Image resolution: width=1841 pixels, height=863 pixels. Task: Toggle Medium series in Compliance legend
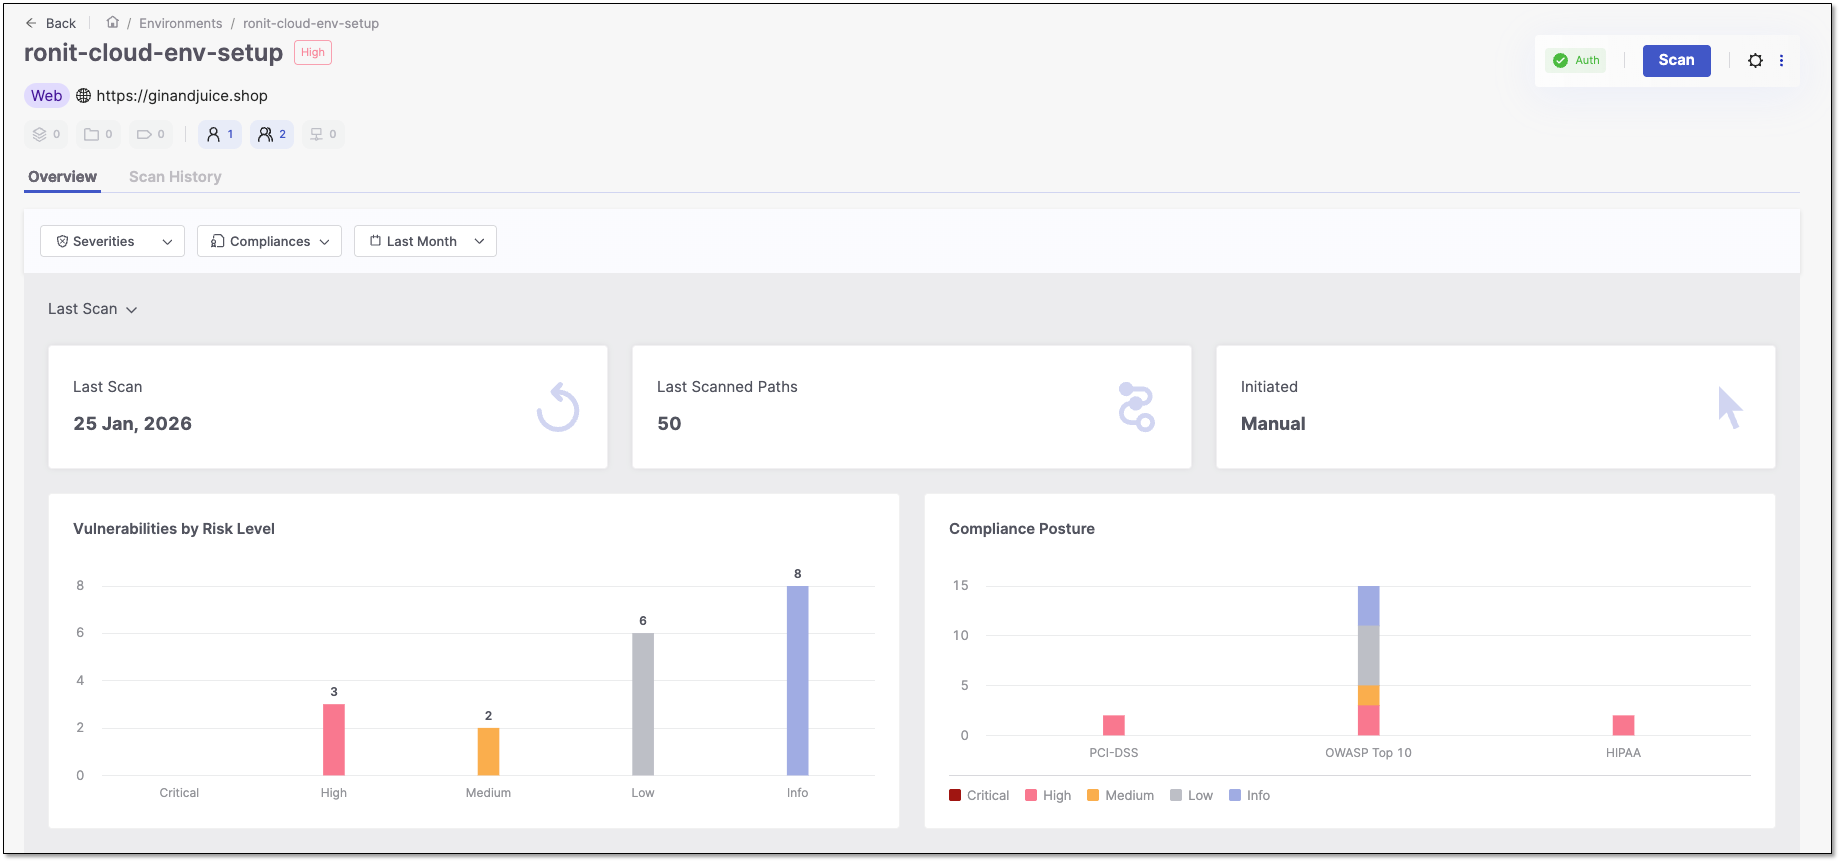pyautogui.click(x=1120, y=796)
